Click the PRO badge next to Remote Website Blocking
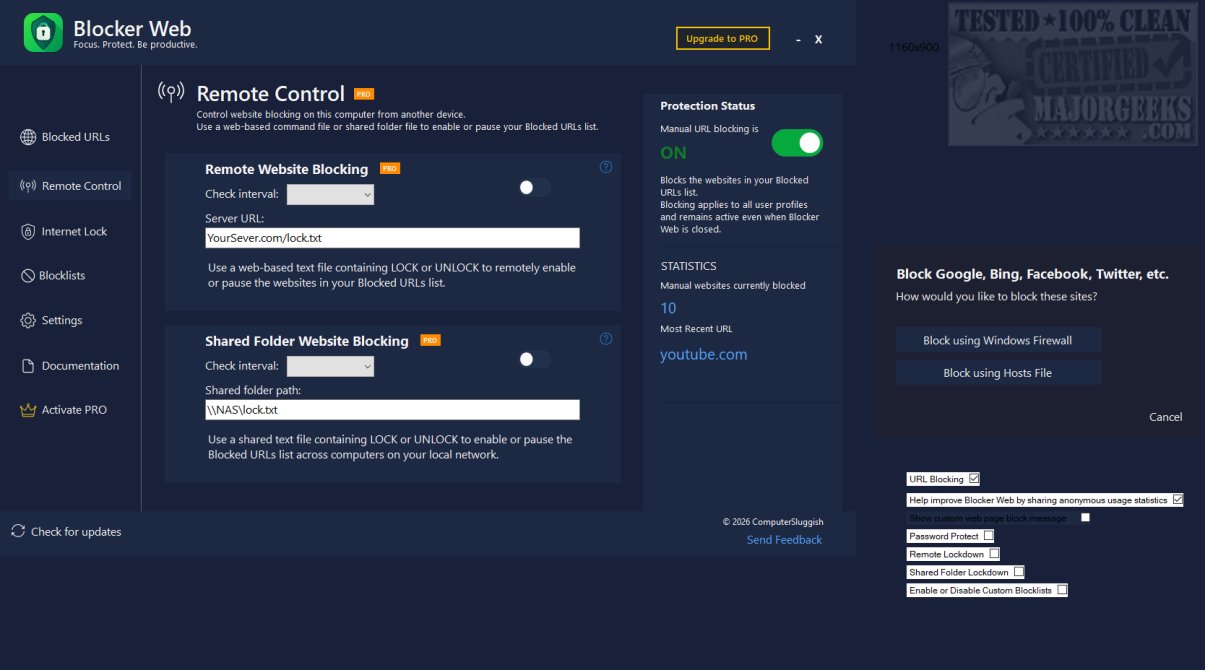 coord(390,168)
